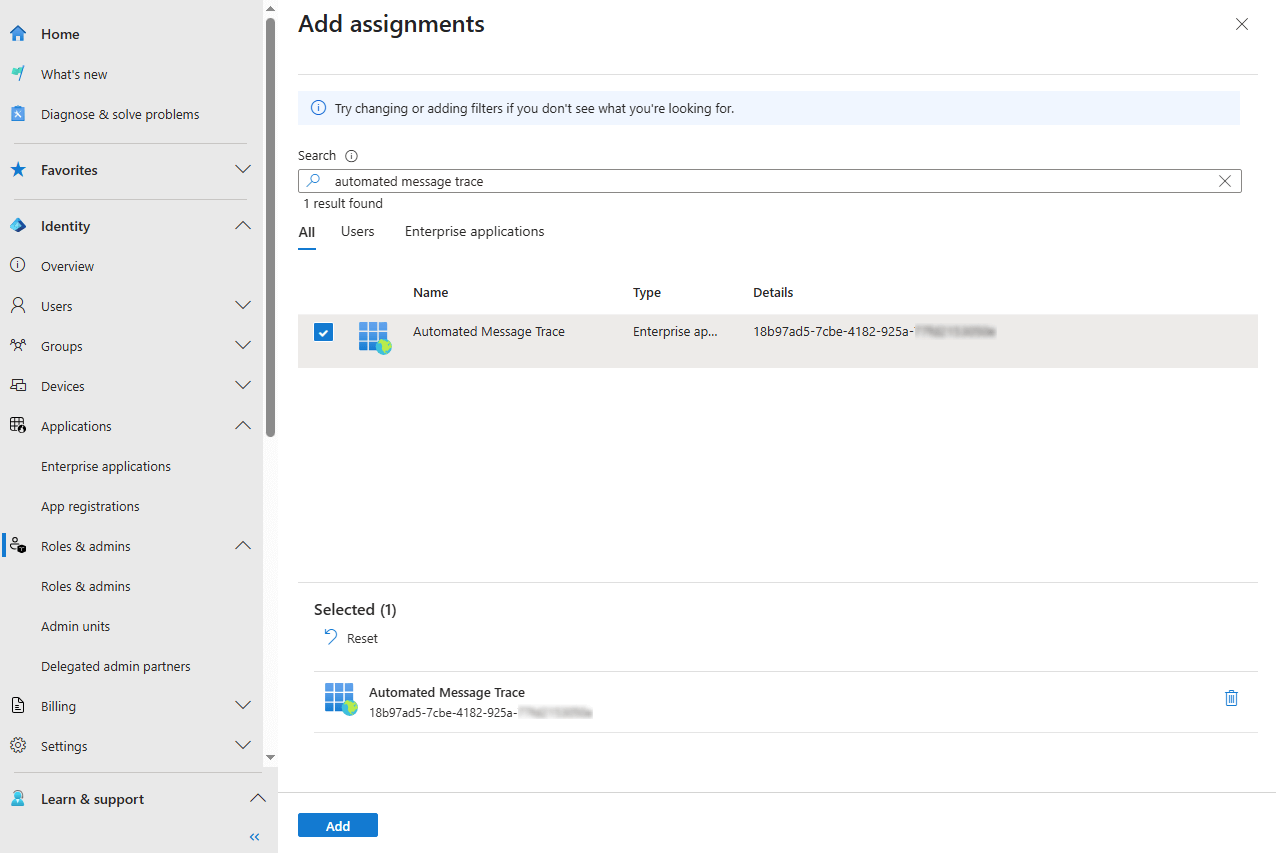1276x853 pixels.
Task: Click the Roles & admins section icon
Action: [18, 546]
